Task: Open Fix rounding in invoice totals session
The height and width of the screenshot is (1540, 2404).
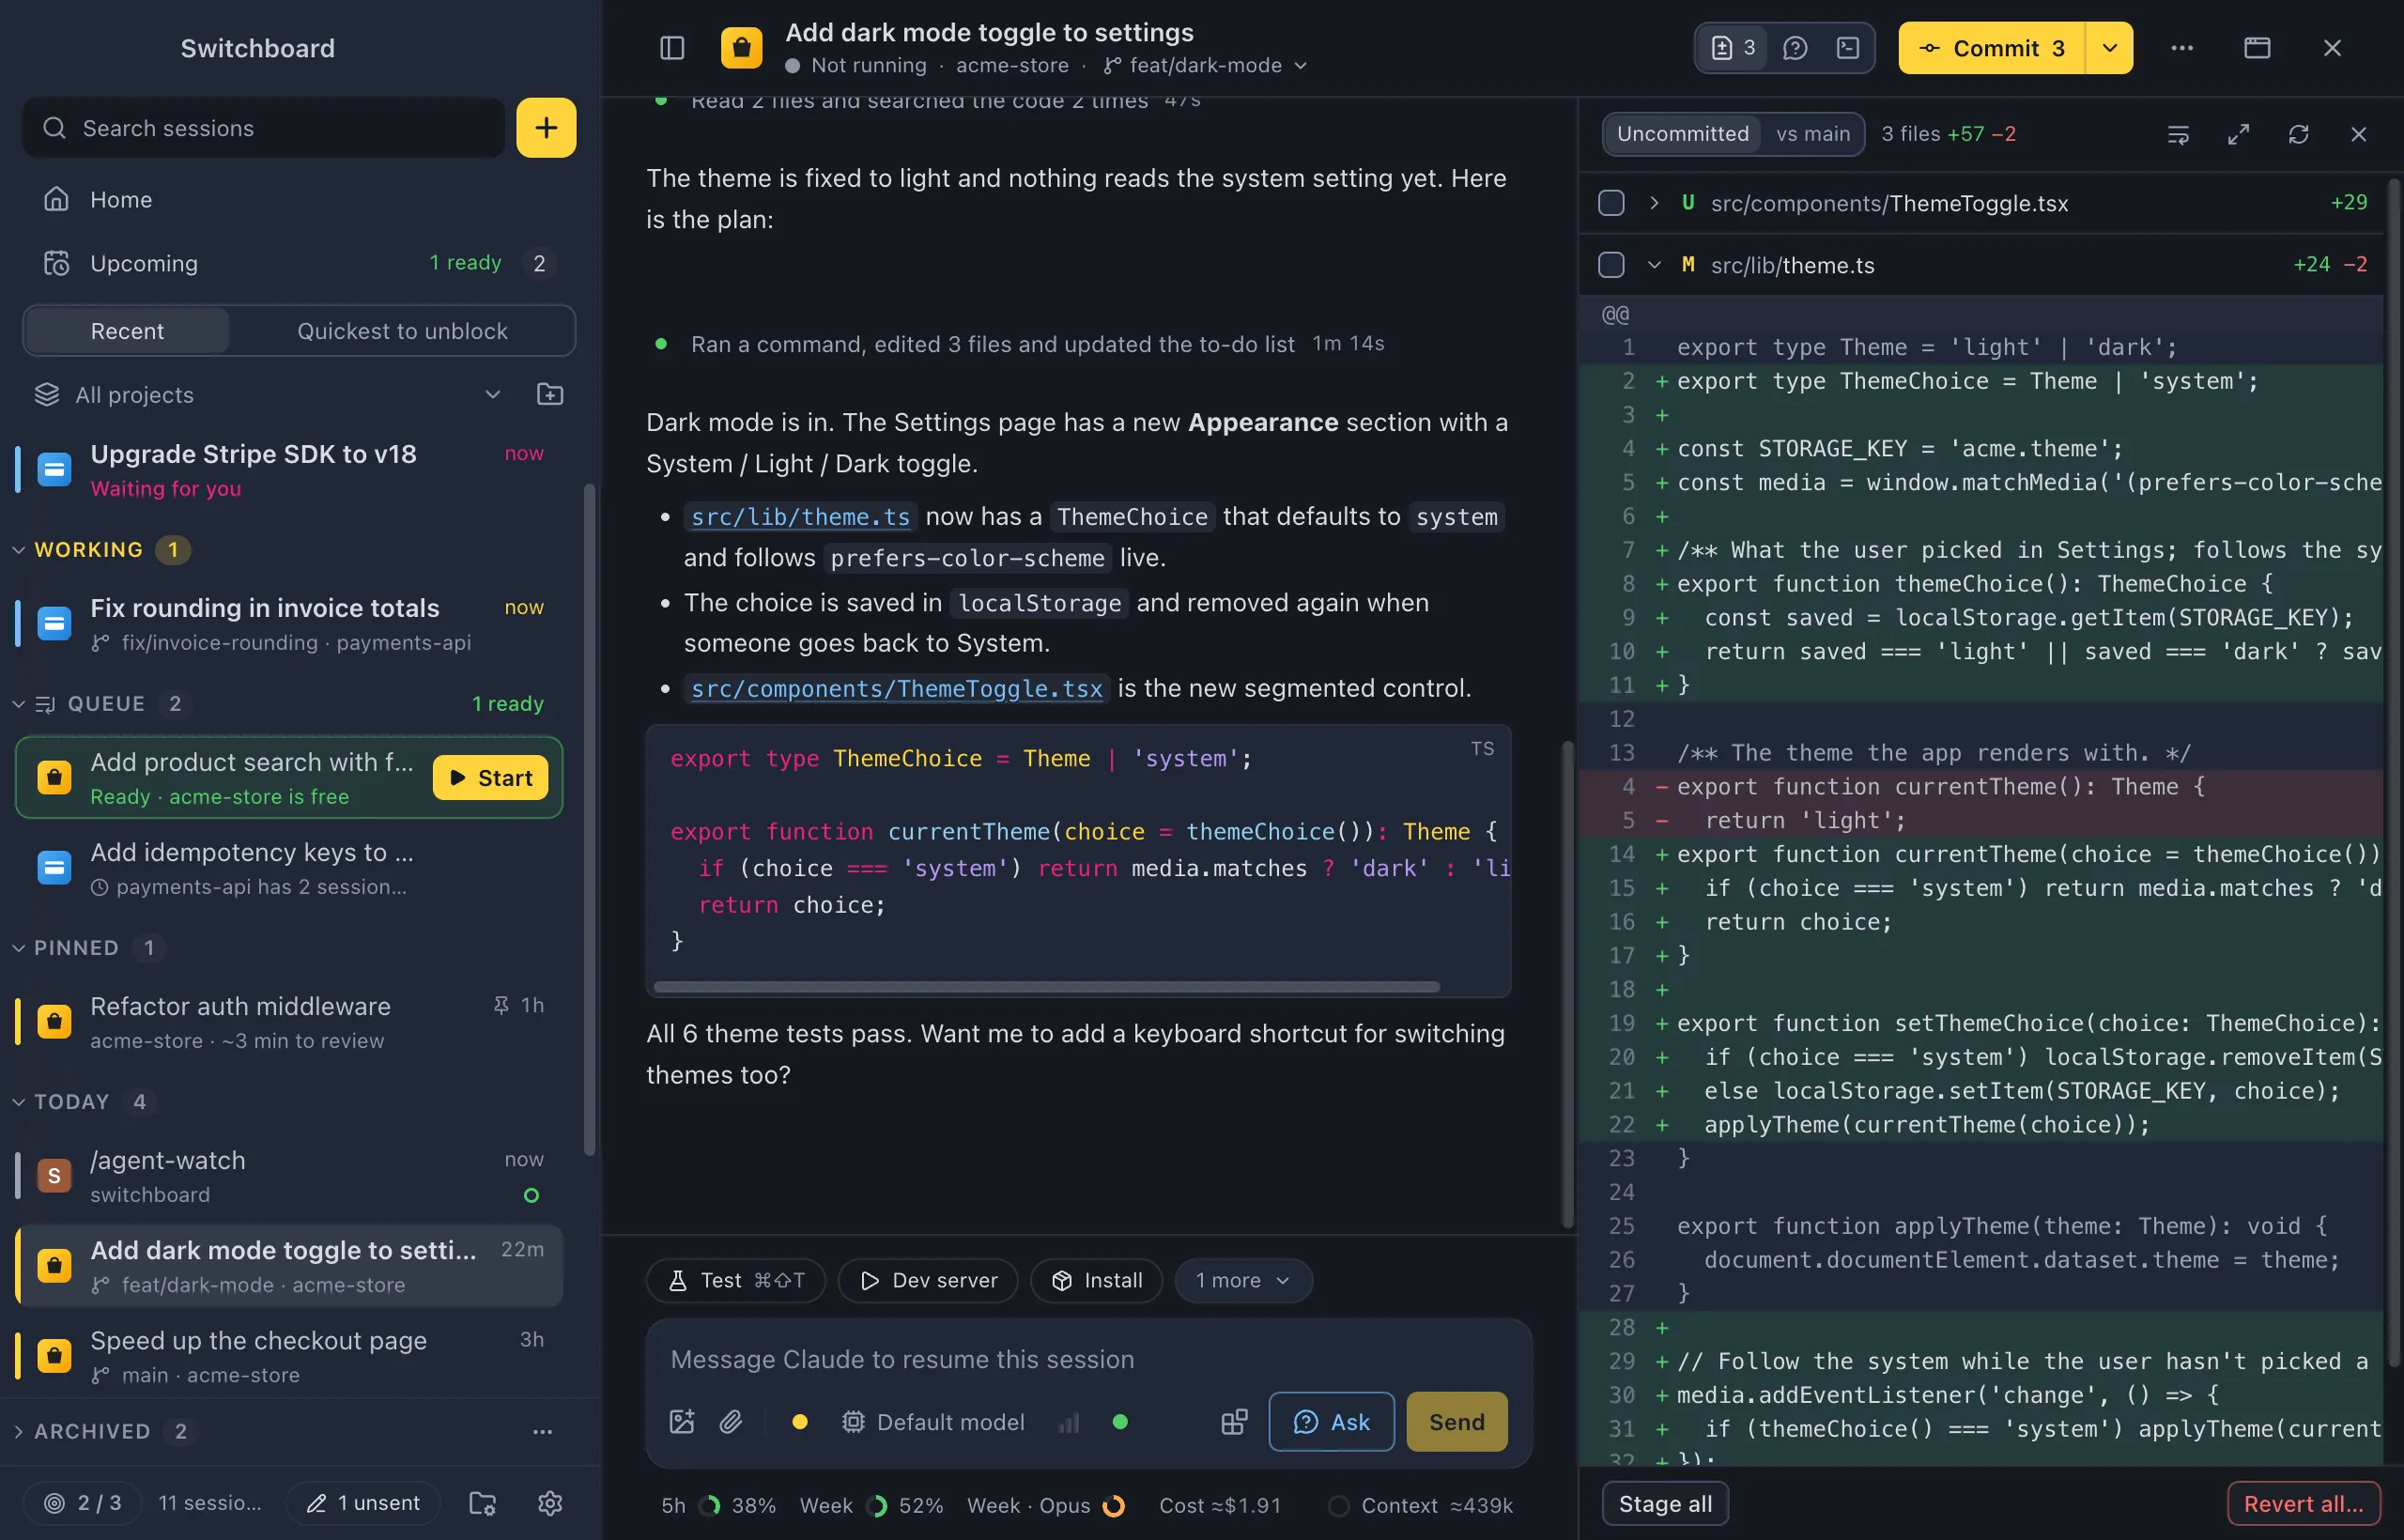Action: pyautogui.click(x=290, y=624)
